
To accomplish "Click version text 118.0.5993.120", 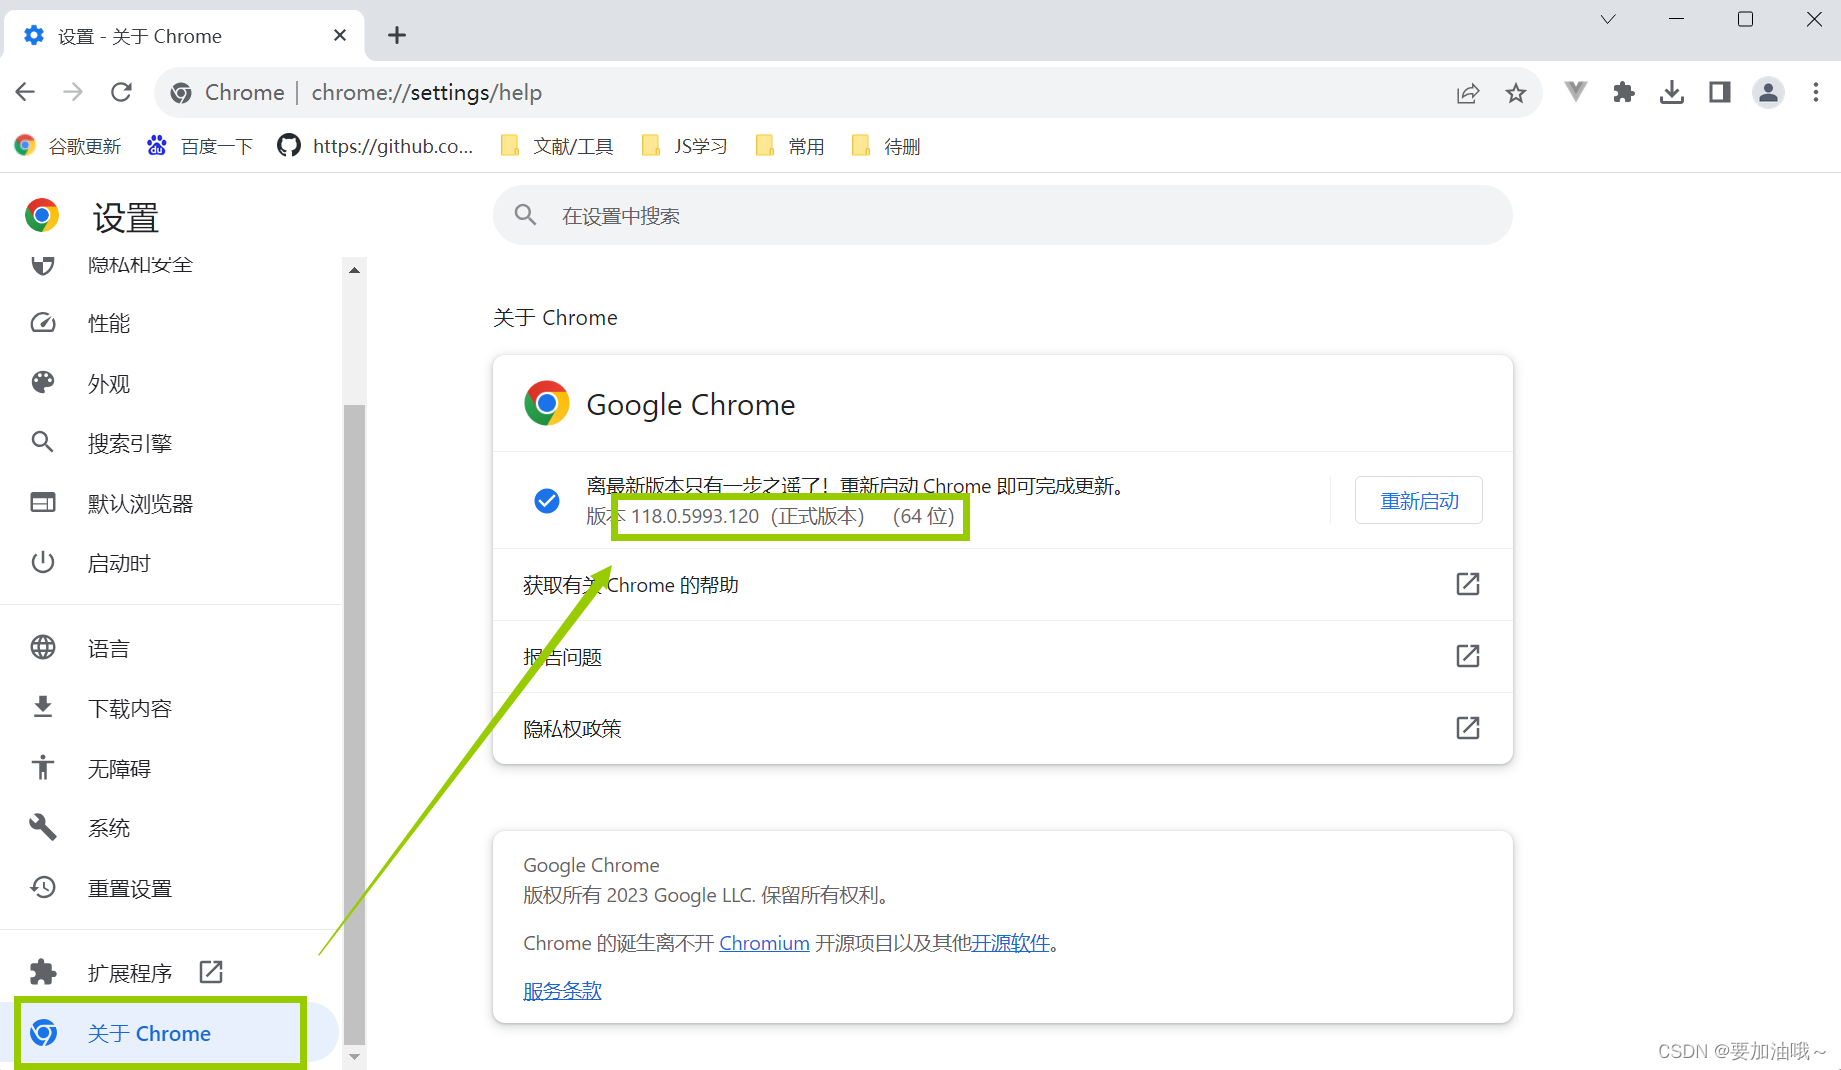I will [x=695, y=516].
